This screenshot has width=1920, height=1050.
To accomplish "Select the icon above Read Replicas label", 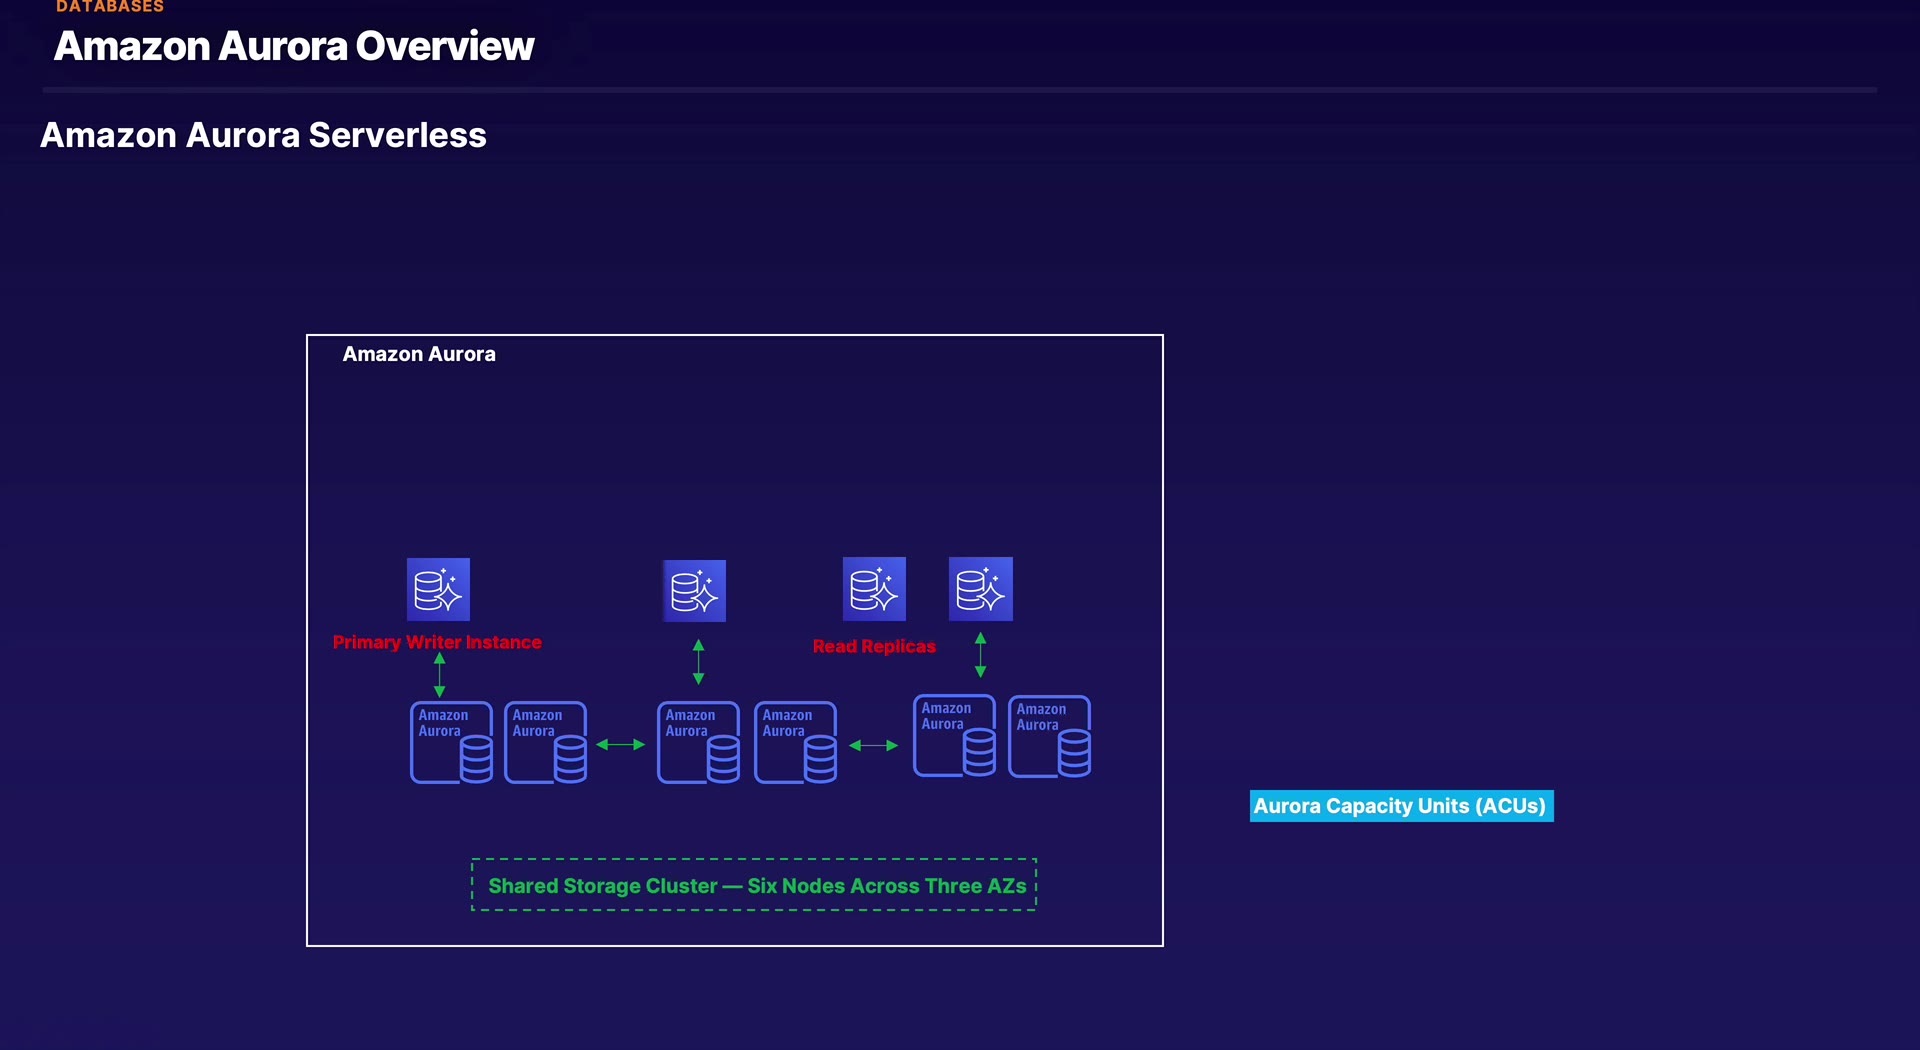I will [x=874, y=589].
